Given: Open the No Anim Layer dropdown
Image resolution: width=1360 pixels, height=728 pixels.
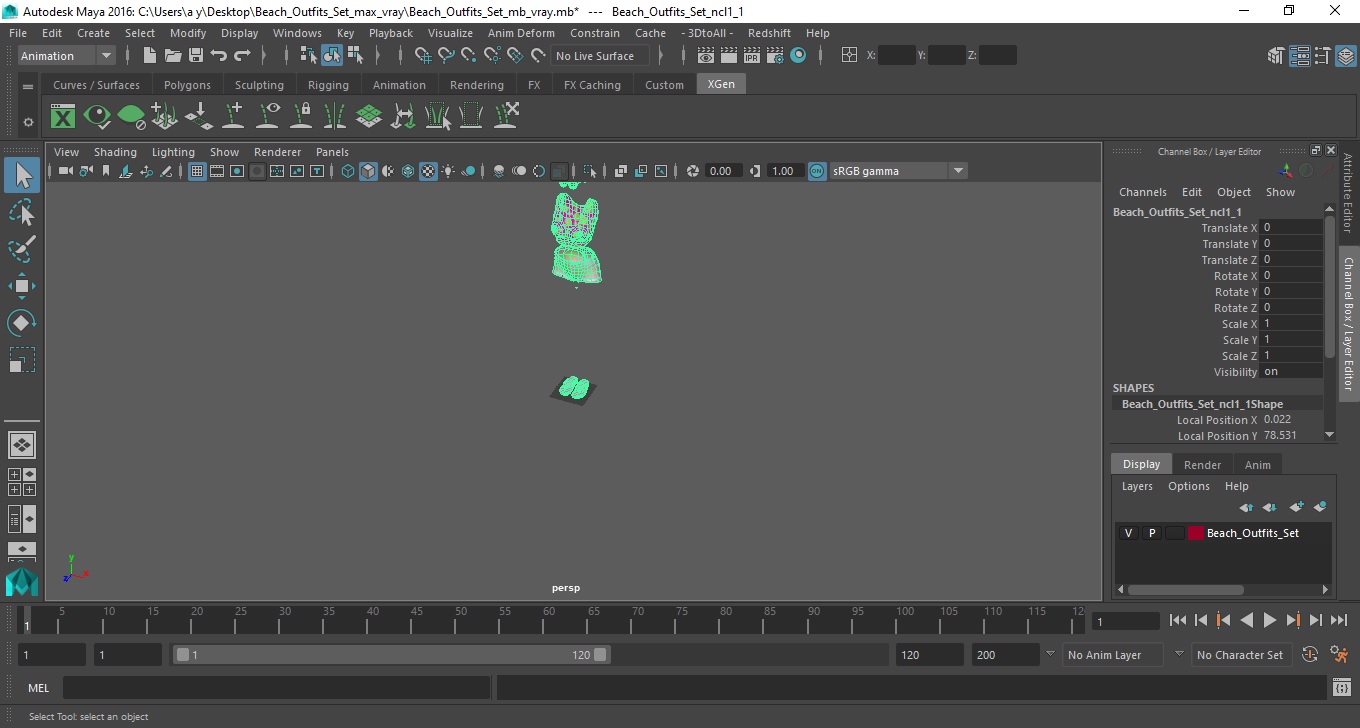Looking at the screenshot, I should click(1112, 655).
